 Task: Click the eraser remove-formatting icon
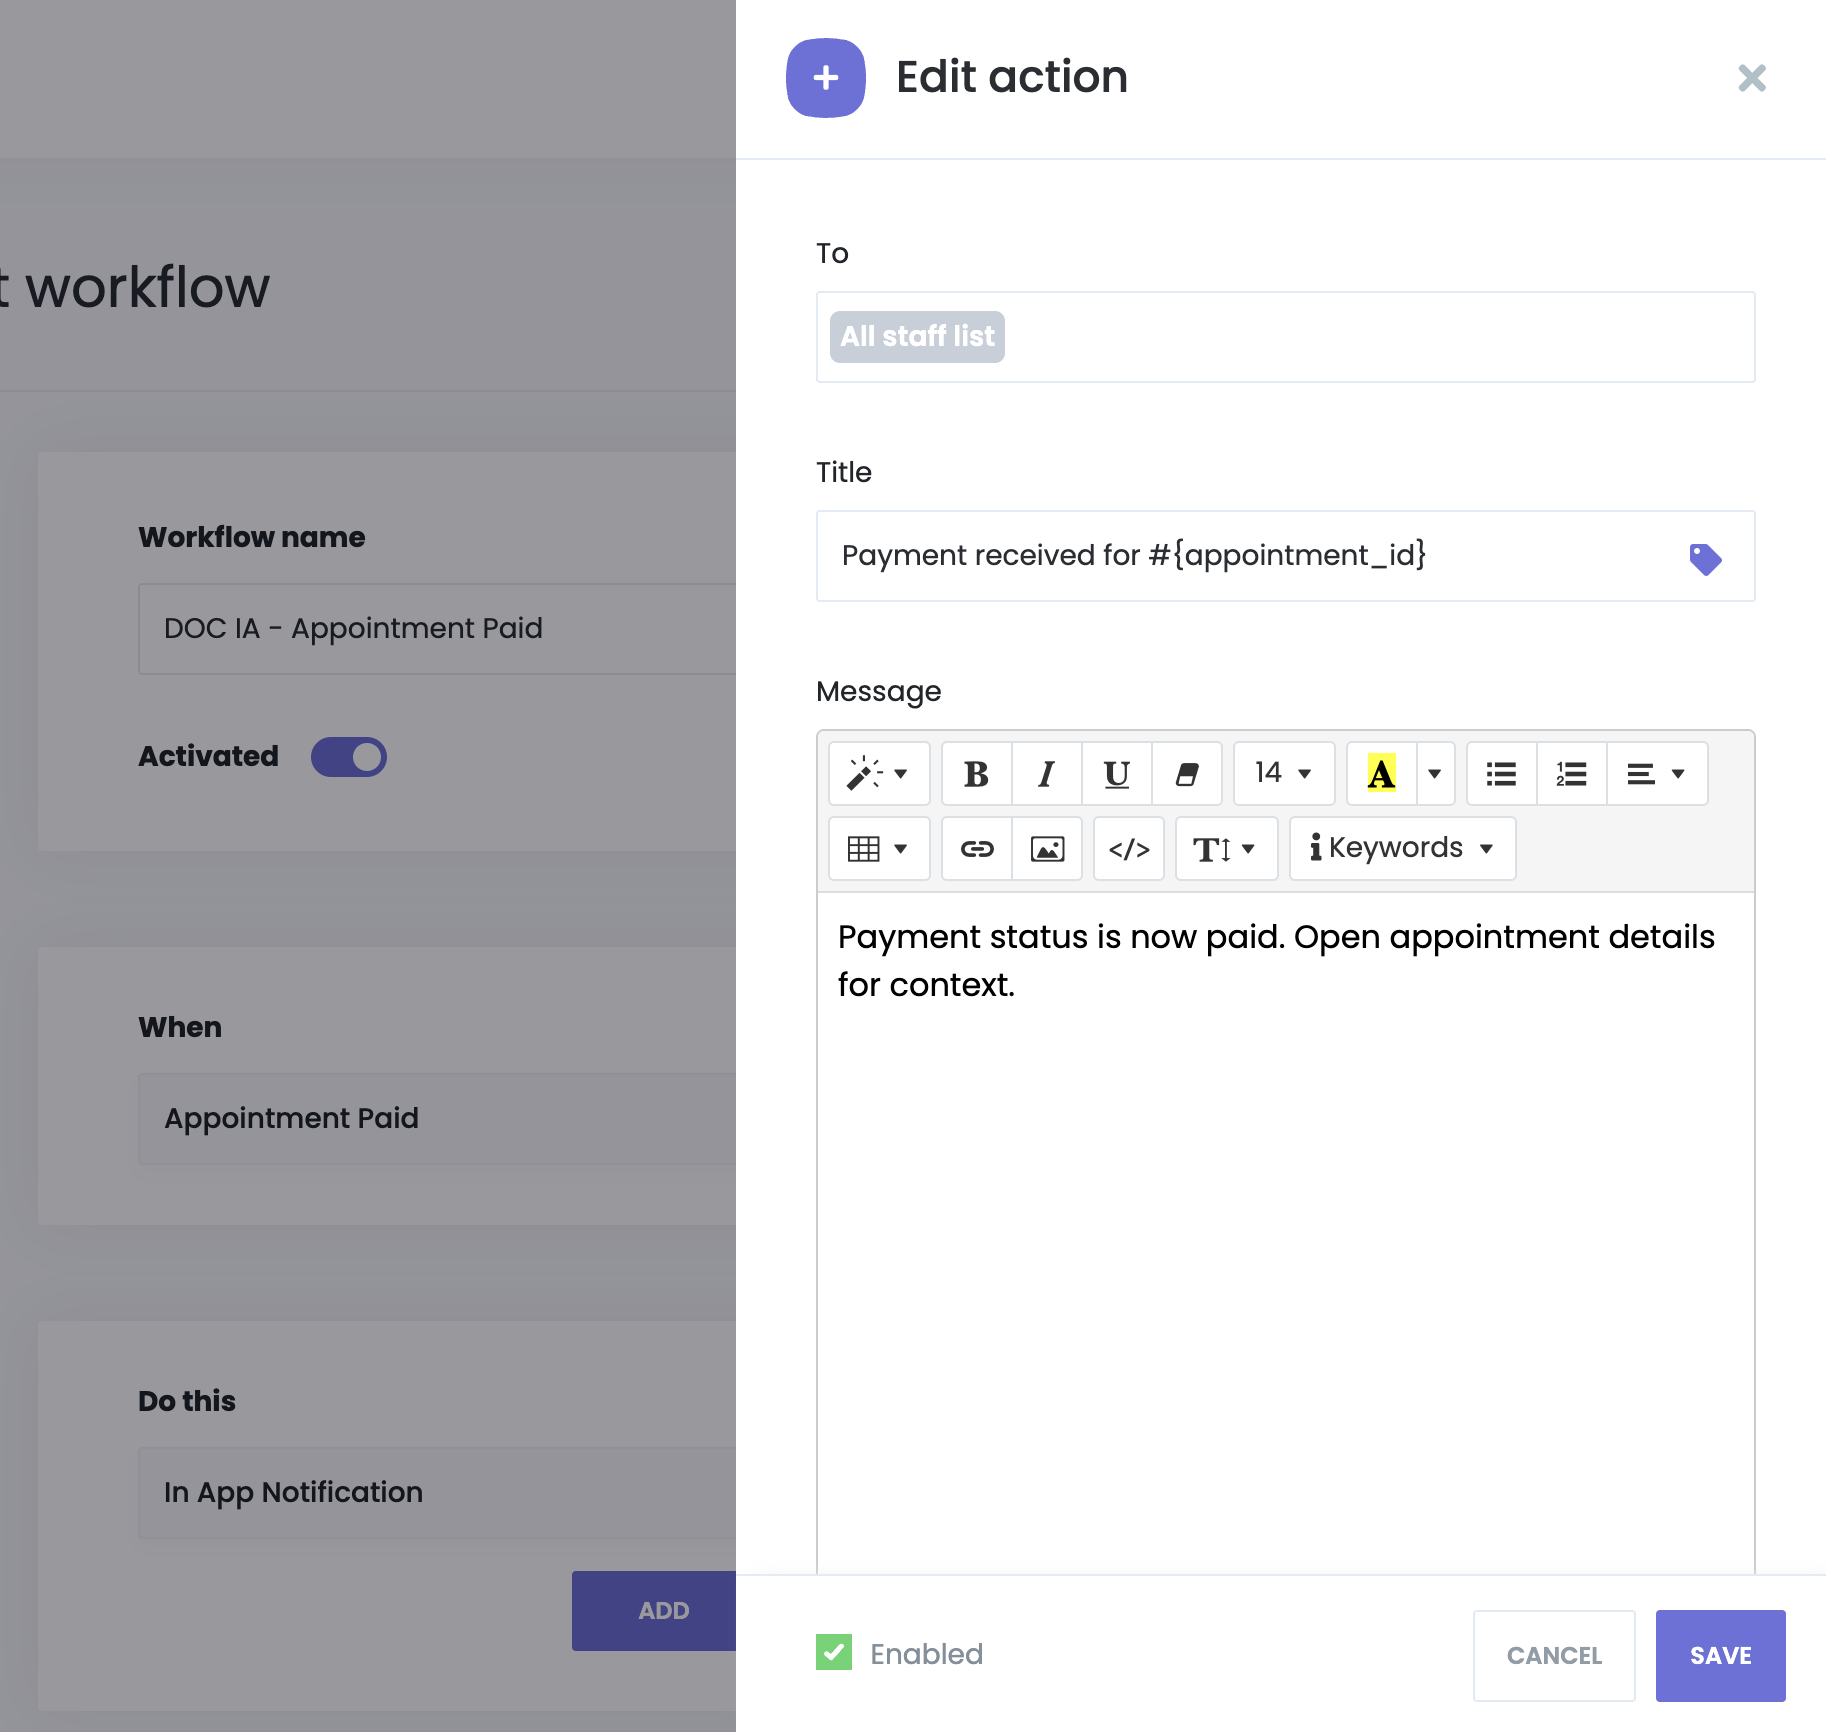tap(1186, 774)
